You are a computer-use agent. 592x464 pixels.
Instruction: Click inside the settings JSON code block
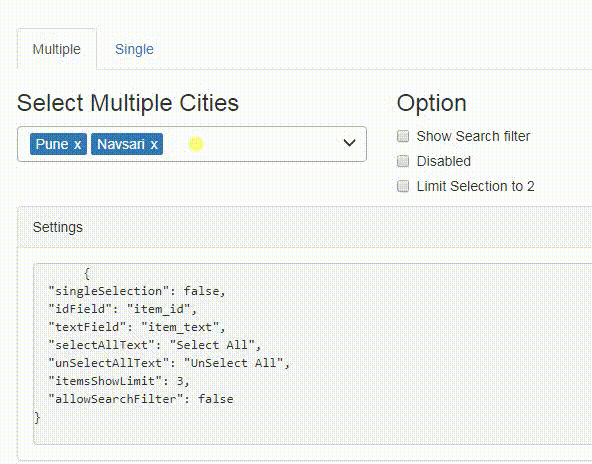313,354
